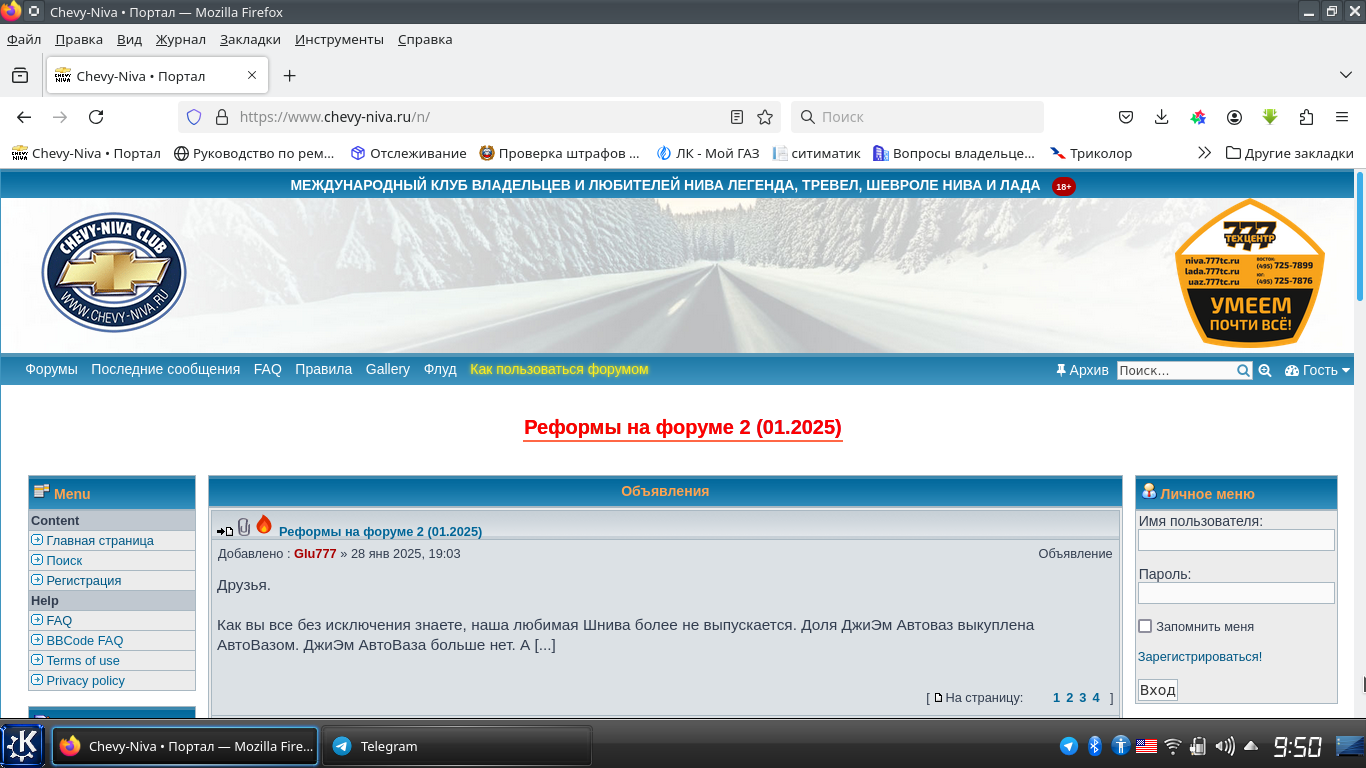Open Pocket save icon in toolbar
The image size is (1366, 768).
[x=1126, y=117]
